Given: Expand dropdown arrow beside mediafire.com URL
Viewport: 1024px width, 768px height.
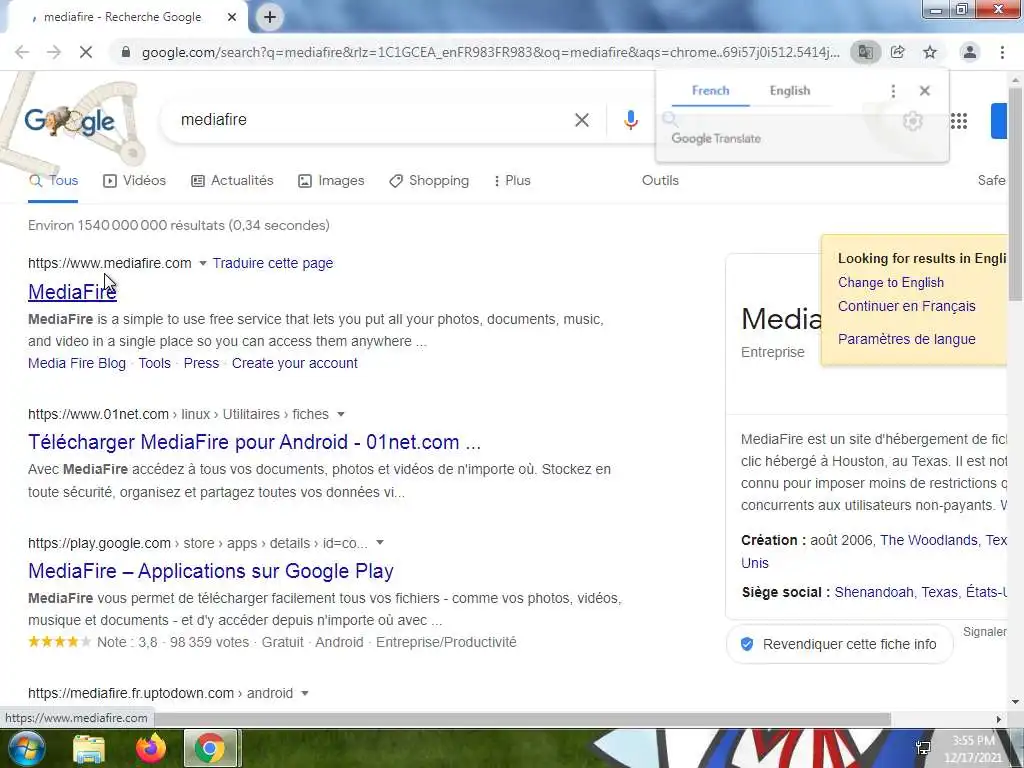Looking at the screenshot, I should coord(202,263).
